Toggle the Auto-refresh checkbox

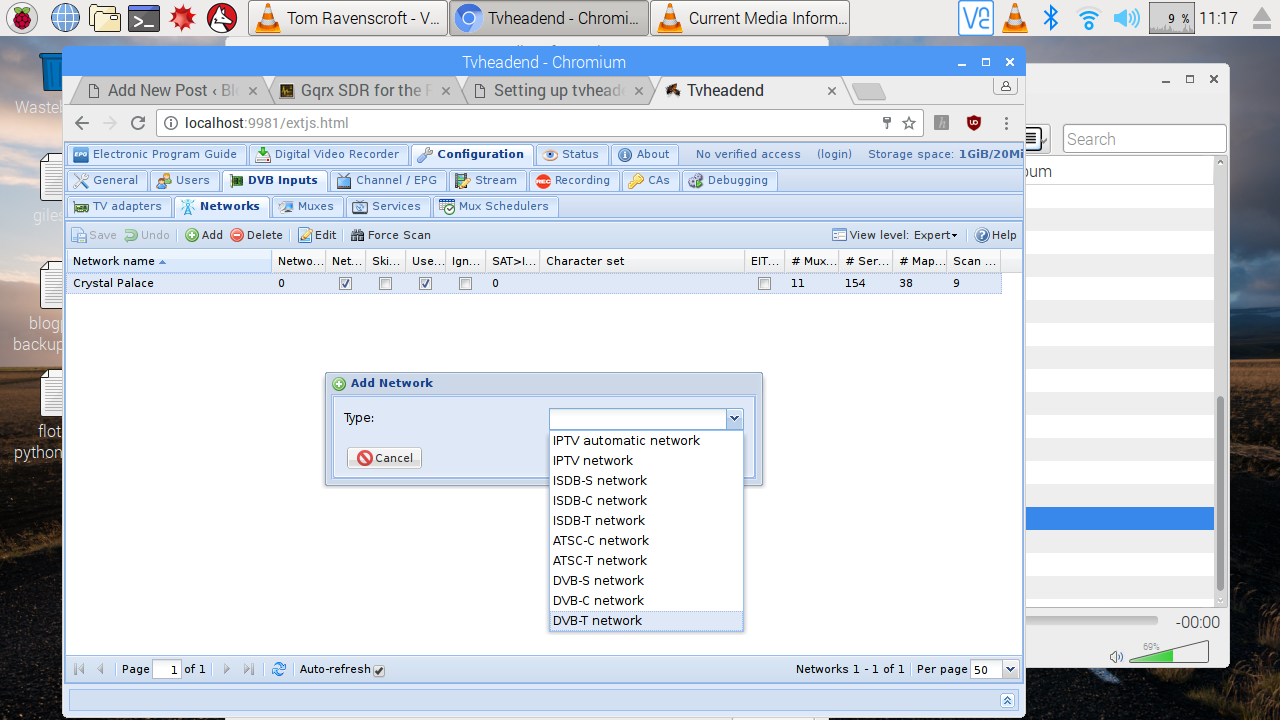(379, 670)
